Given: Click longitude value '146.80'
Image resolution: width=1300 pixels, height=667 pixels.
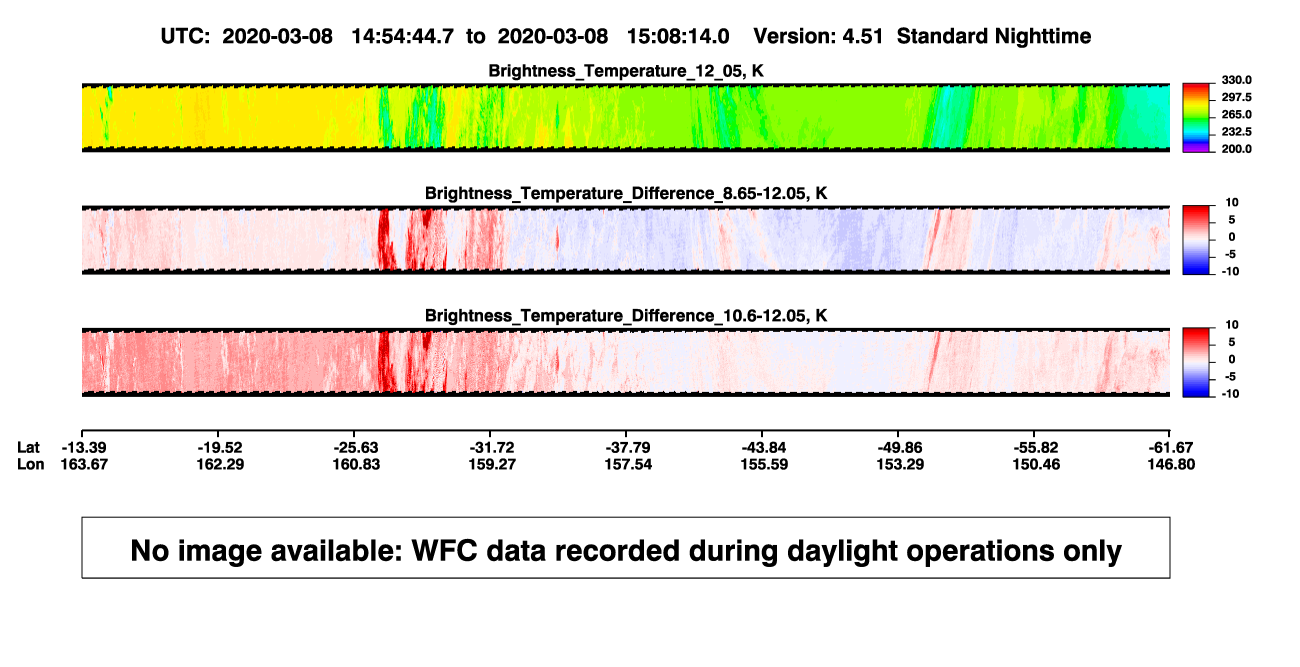Looking at the screenshot, I should (1172, 464).
